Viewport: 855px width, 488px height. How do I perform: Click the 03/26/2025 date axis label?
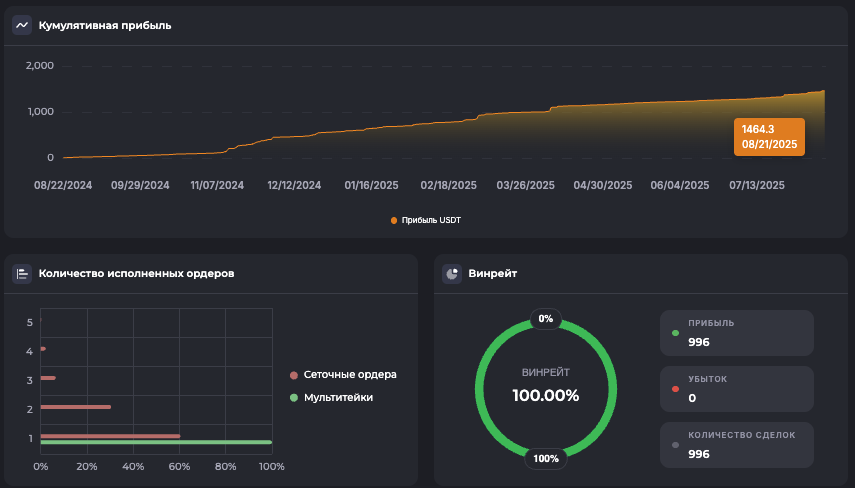pos(525,185)
